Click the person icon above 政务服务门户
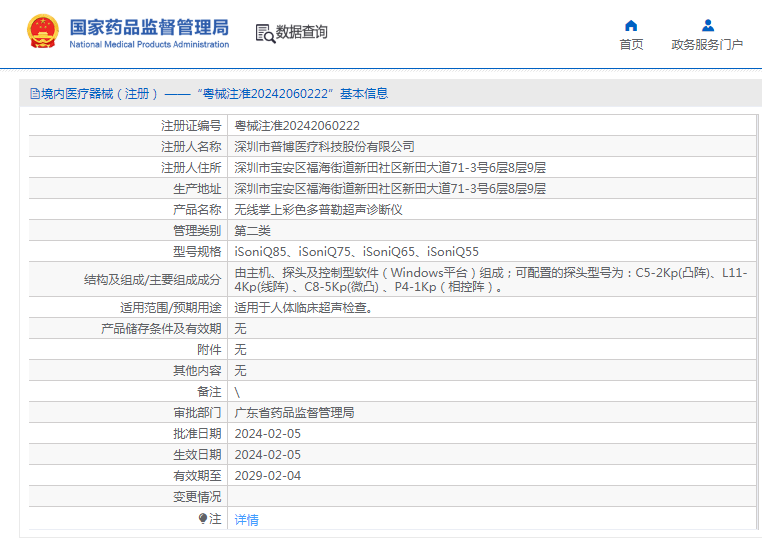762x549 pixels. click(x=707, y=26)
